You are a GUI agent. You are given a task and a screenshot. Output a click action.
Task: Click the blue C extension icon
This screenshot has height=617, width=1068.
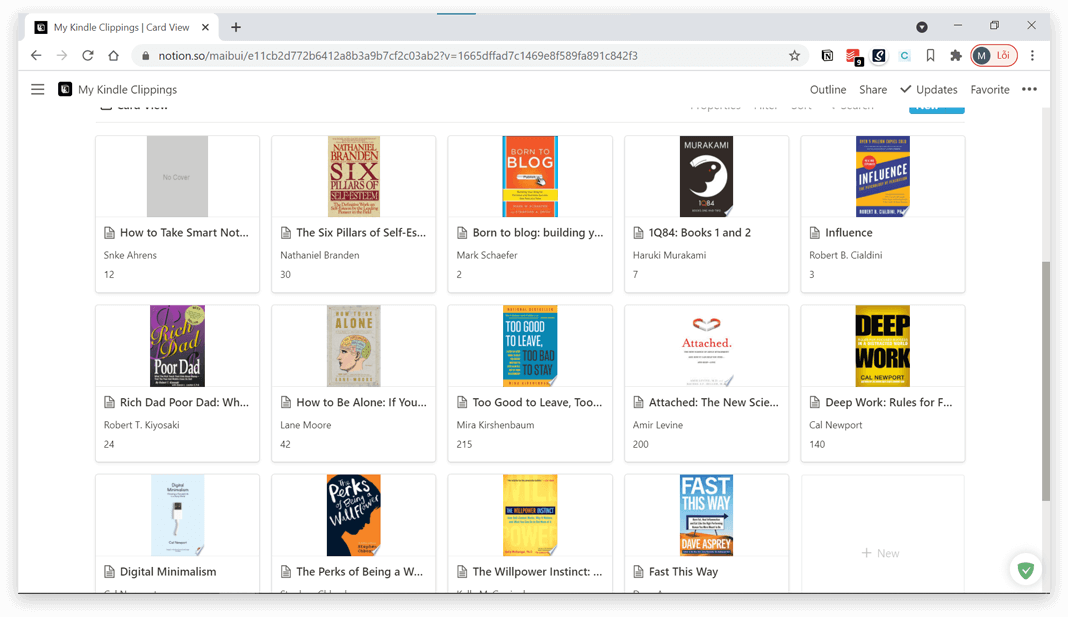[x=903, y=56]
